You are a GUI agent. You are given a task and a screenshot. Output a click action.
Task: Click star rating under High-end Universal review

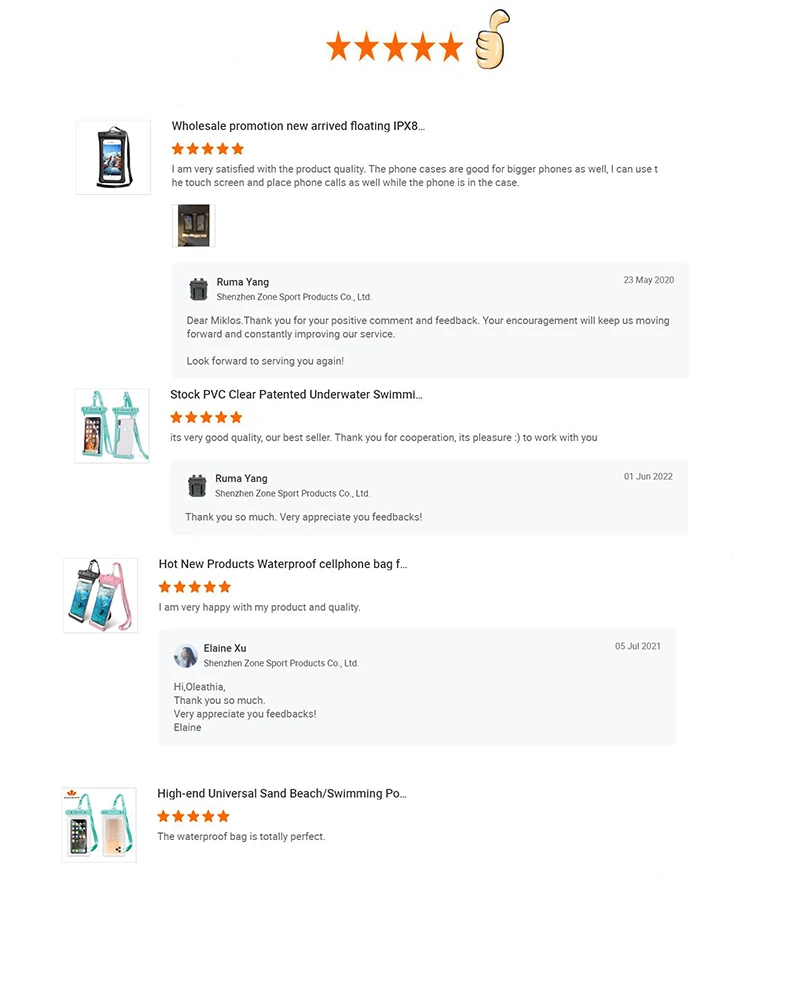click(194, 816)
